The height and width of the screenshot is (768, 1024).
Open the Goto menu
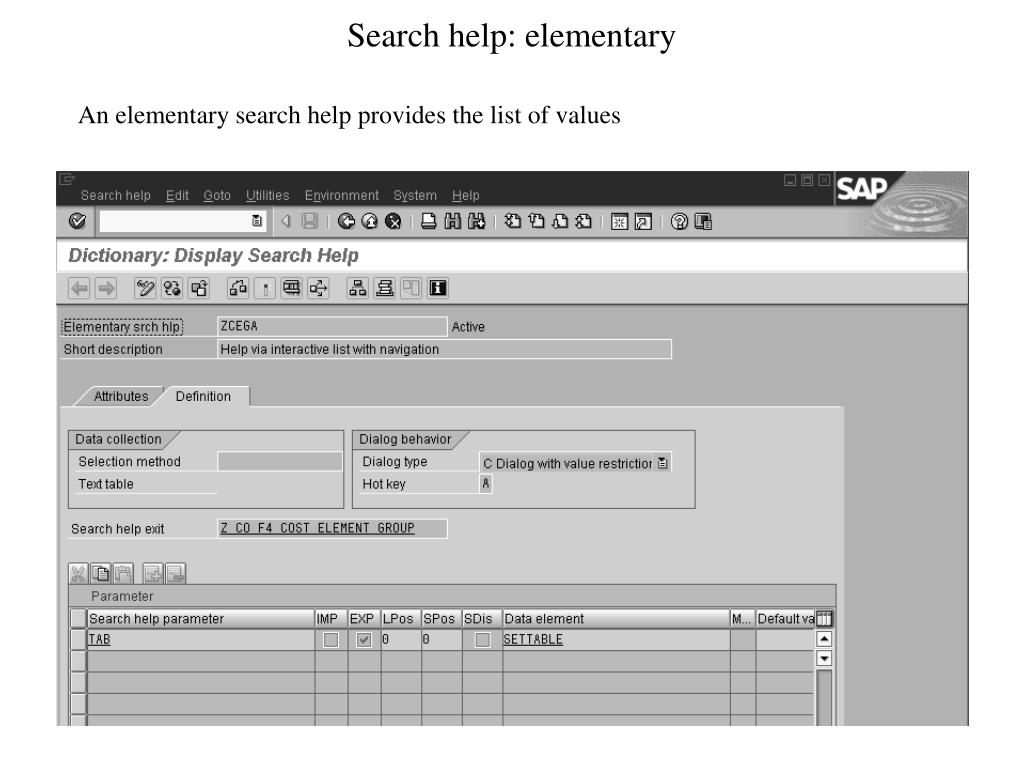point(217,195)
